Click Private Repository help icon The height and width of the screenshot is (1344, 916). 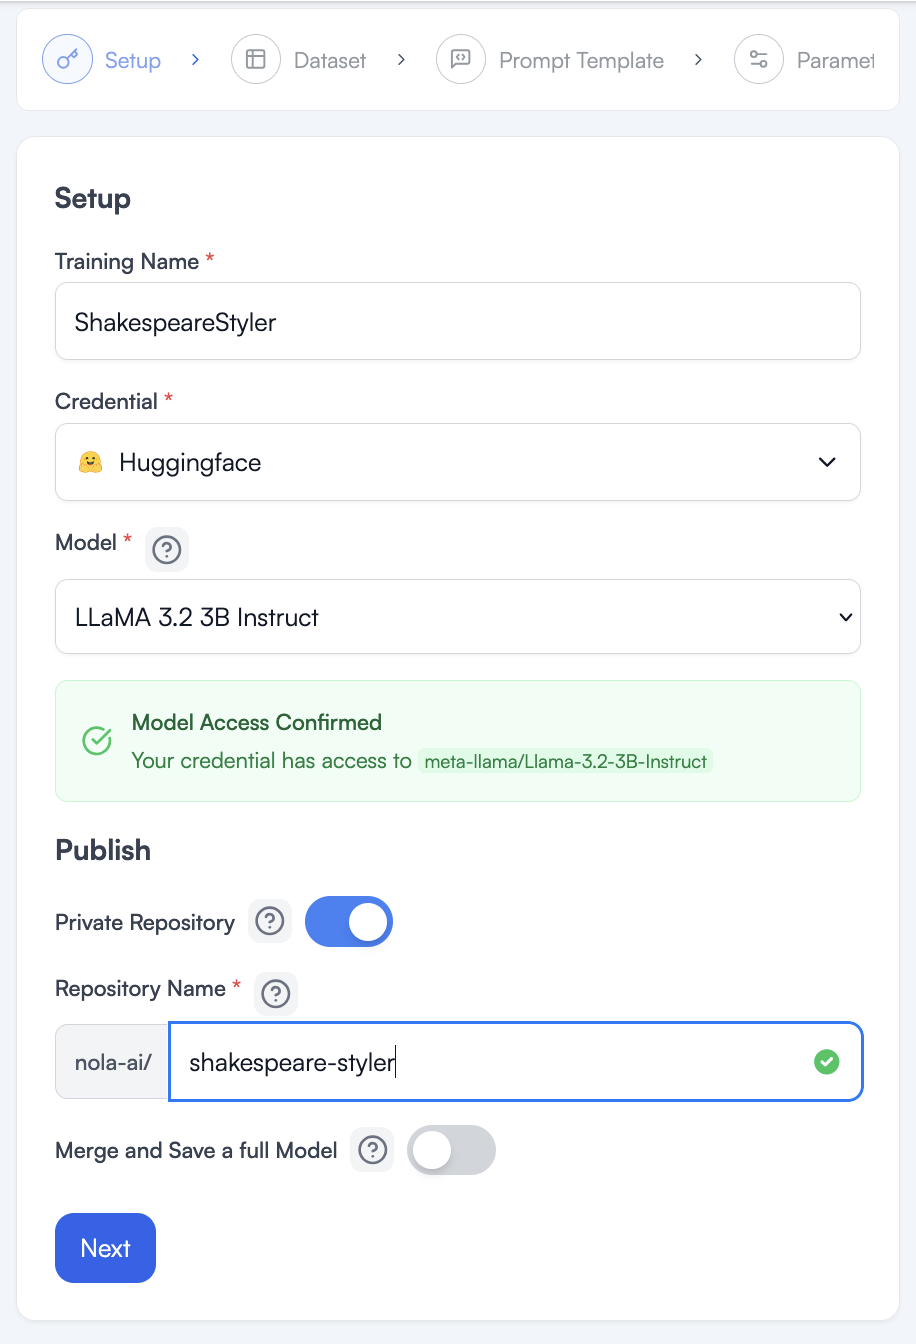(x=270, y=921)
